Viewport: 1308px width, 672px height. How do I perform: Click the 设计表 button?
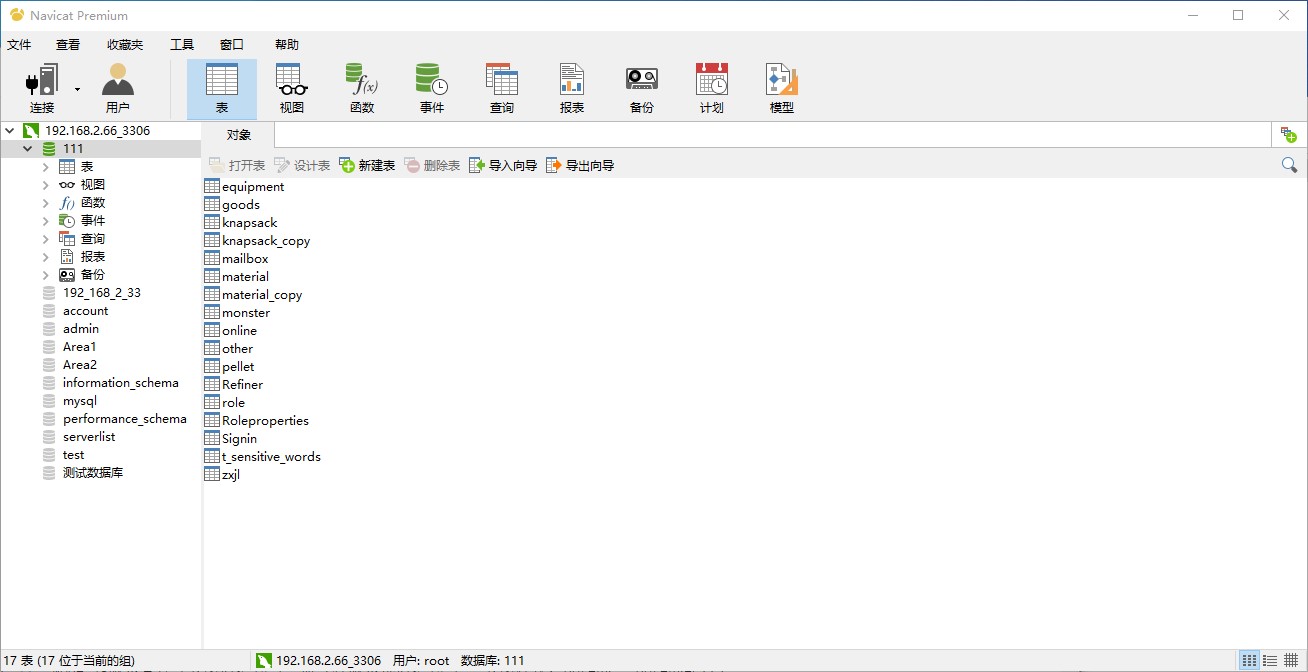point(302,165)
